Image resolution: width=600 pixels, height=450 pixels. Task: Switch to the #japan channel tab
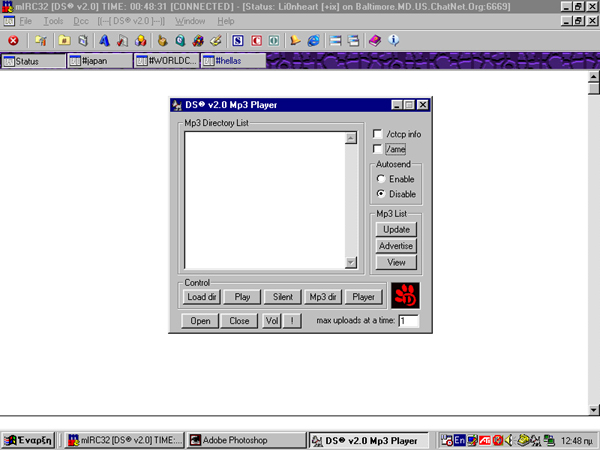coord(100,61)
